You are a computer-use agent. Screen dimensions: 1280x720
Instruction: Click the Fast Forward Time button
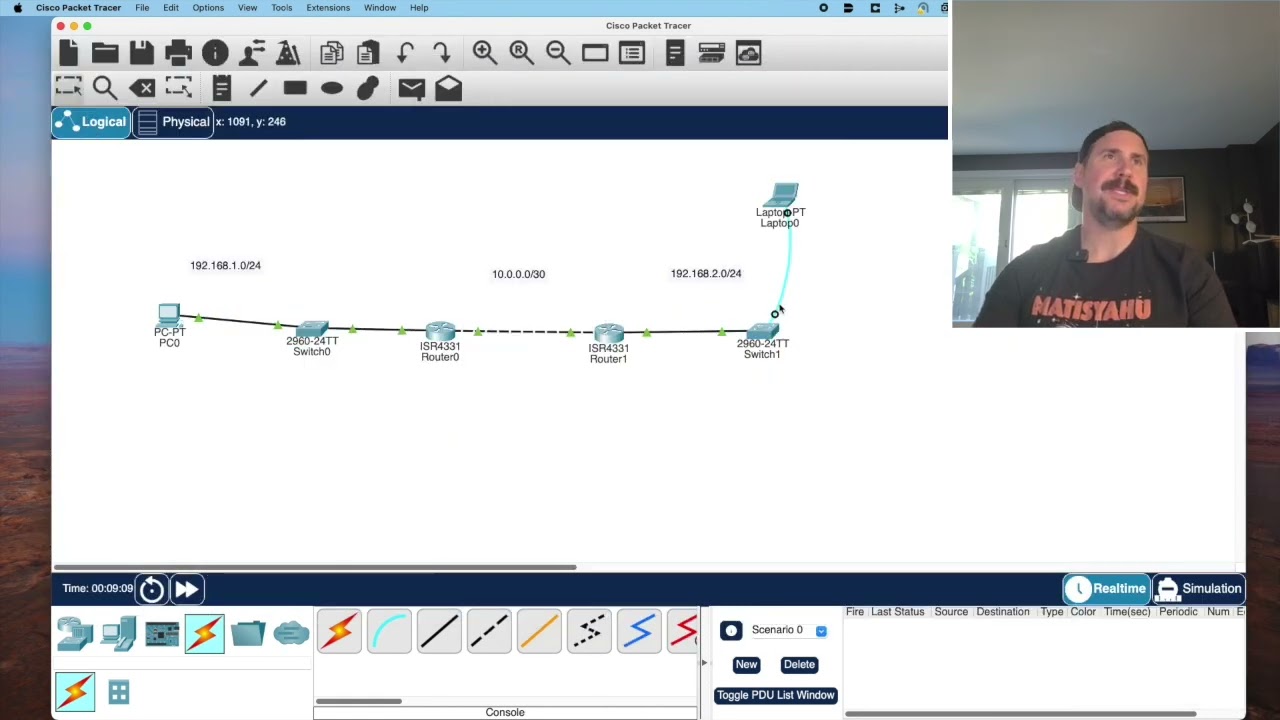[187, 589]
